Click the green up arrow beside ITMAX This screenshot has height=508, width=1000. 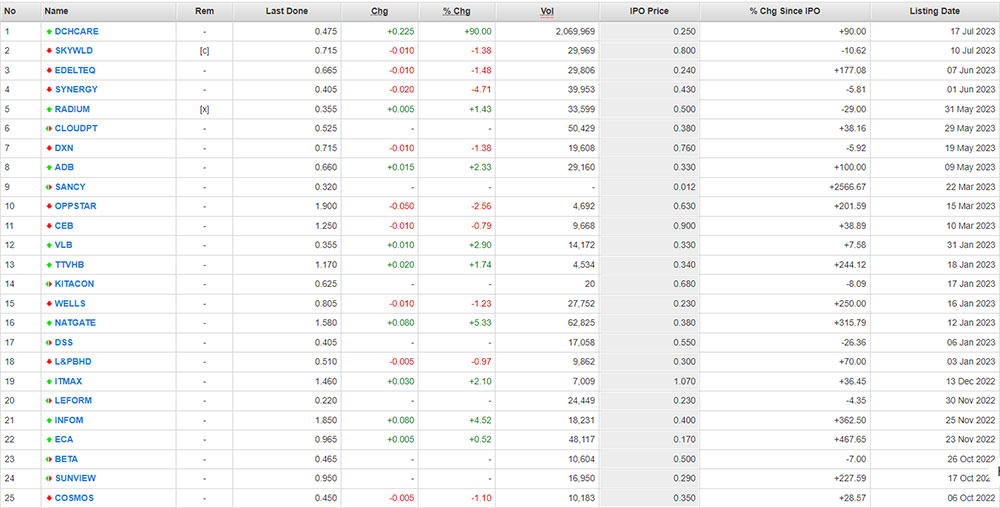click(49, 381)
